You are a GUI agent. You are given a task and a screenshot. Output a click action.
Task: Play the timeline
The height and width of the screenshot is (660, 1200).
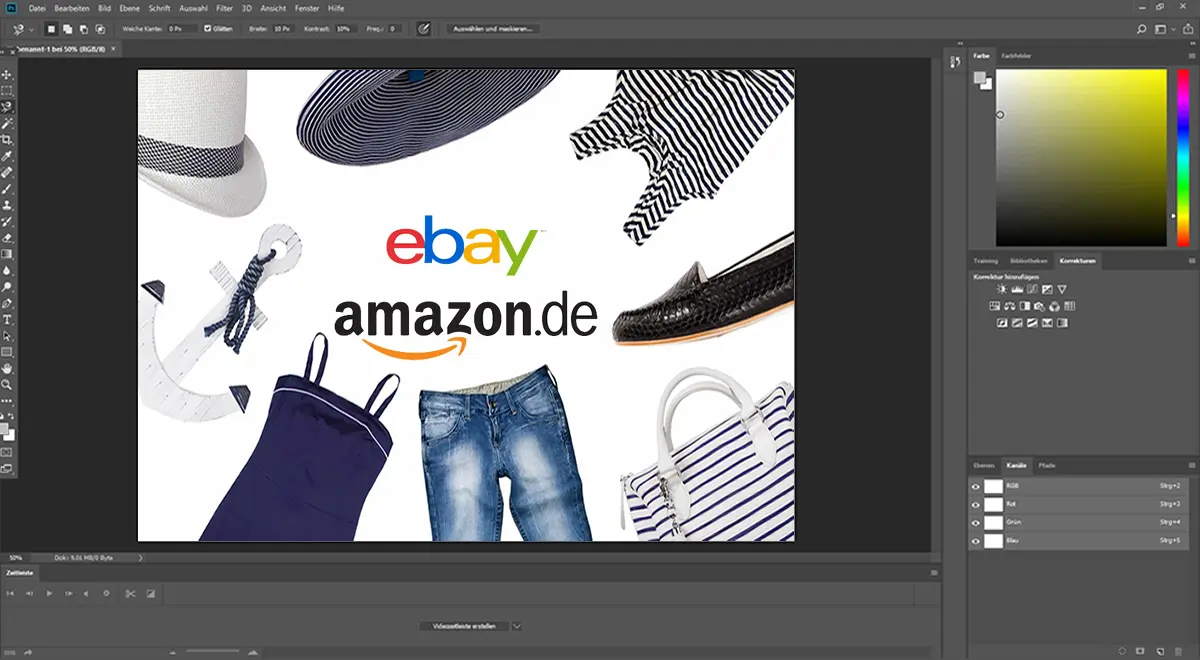[x=49, y=594]
